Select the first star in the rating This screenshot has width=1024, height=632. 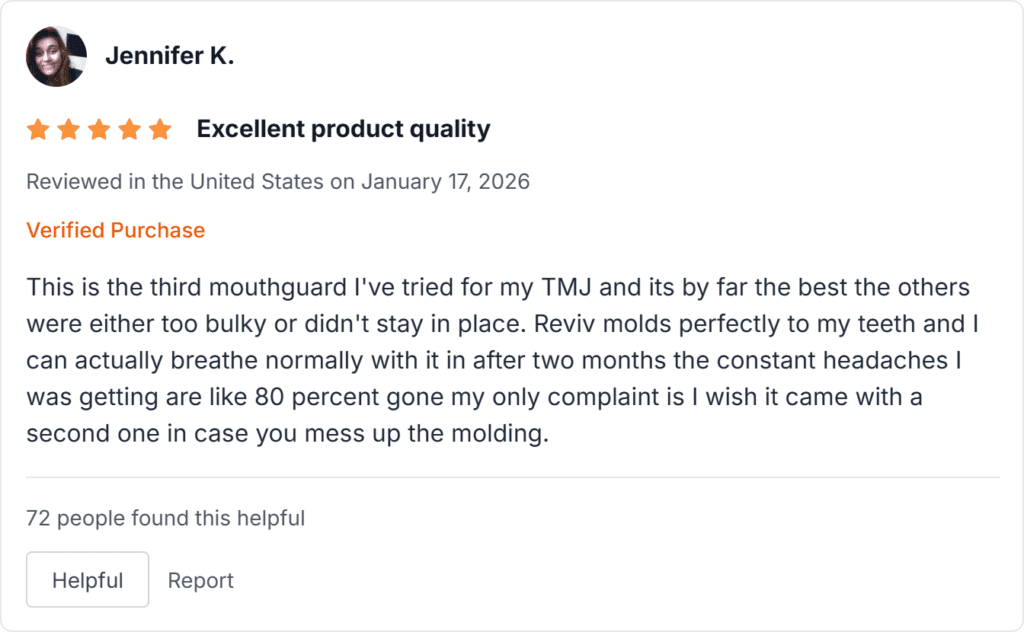37,128
